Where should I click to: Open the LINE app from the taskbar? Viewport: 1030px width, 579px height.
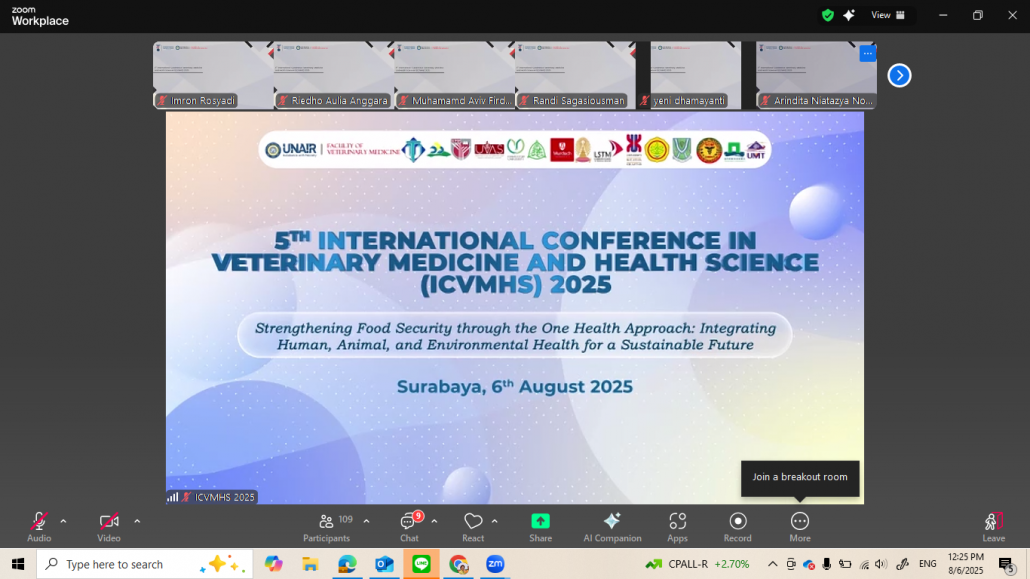(421, 564)
